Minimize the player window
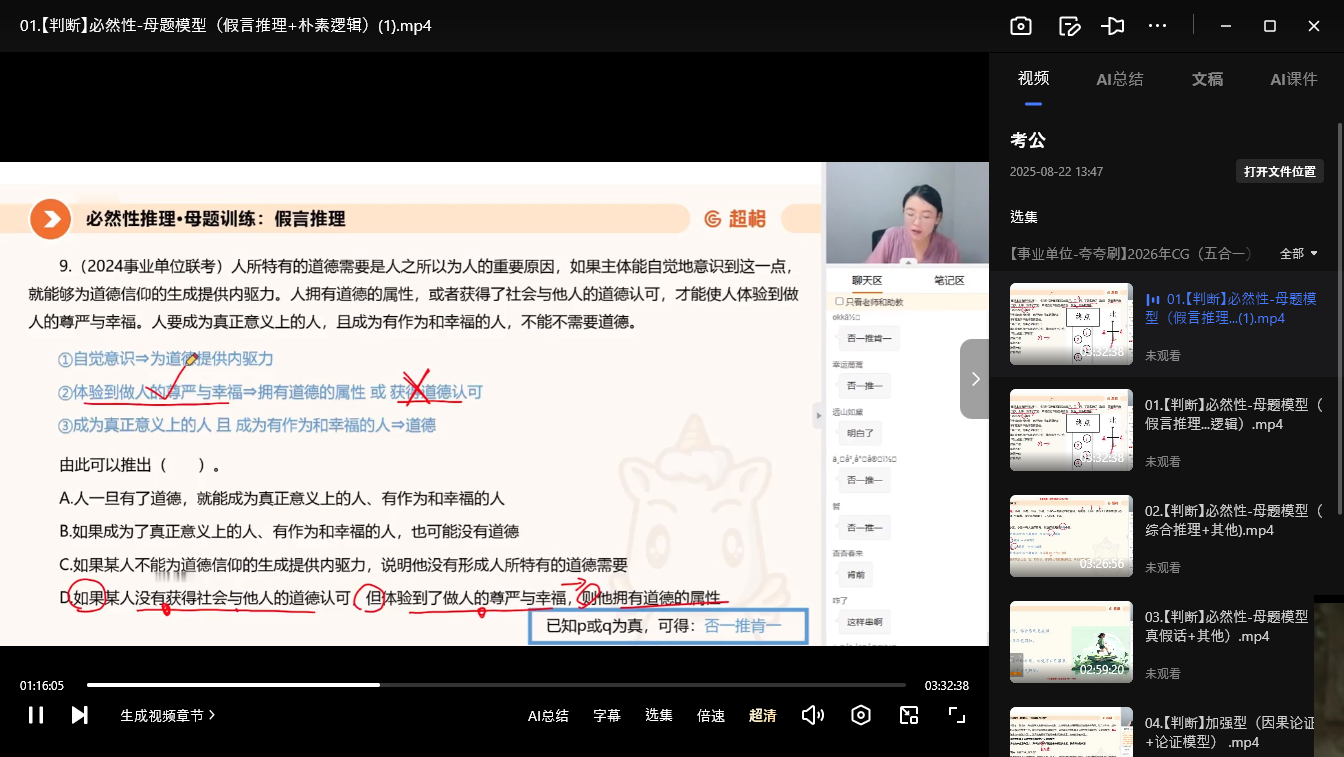 pyautogui.click(x=1226, y=26)
